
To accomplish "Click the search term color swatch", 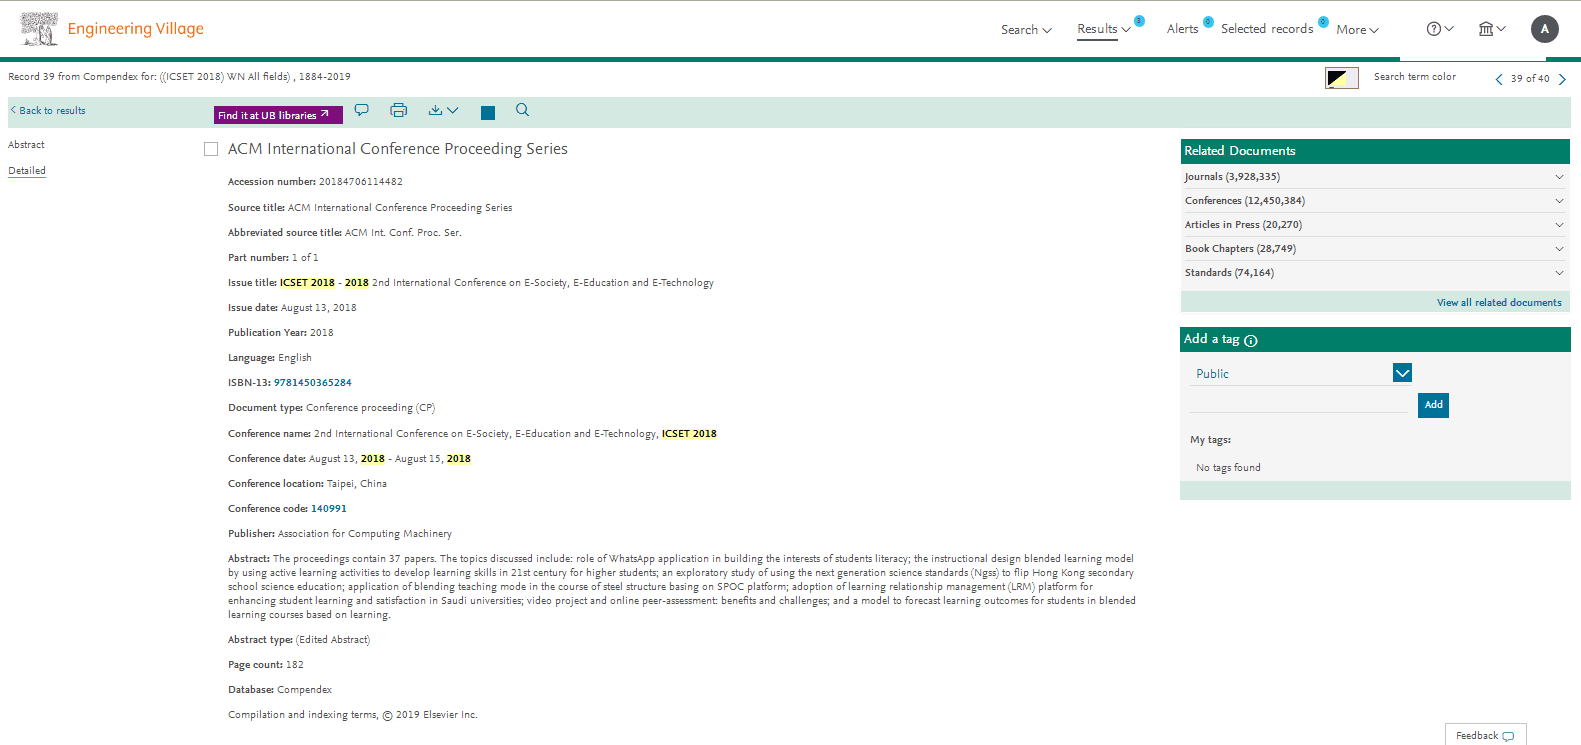I will (x=1342, y=78).
